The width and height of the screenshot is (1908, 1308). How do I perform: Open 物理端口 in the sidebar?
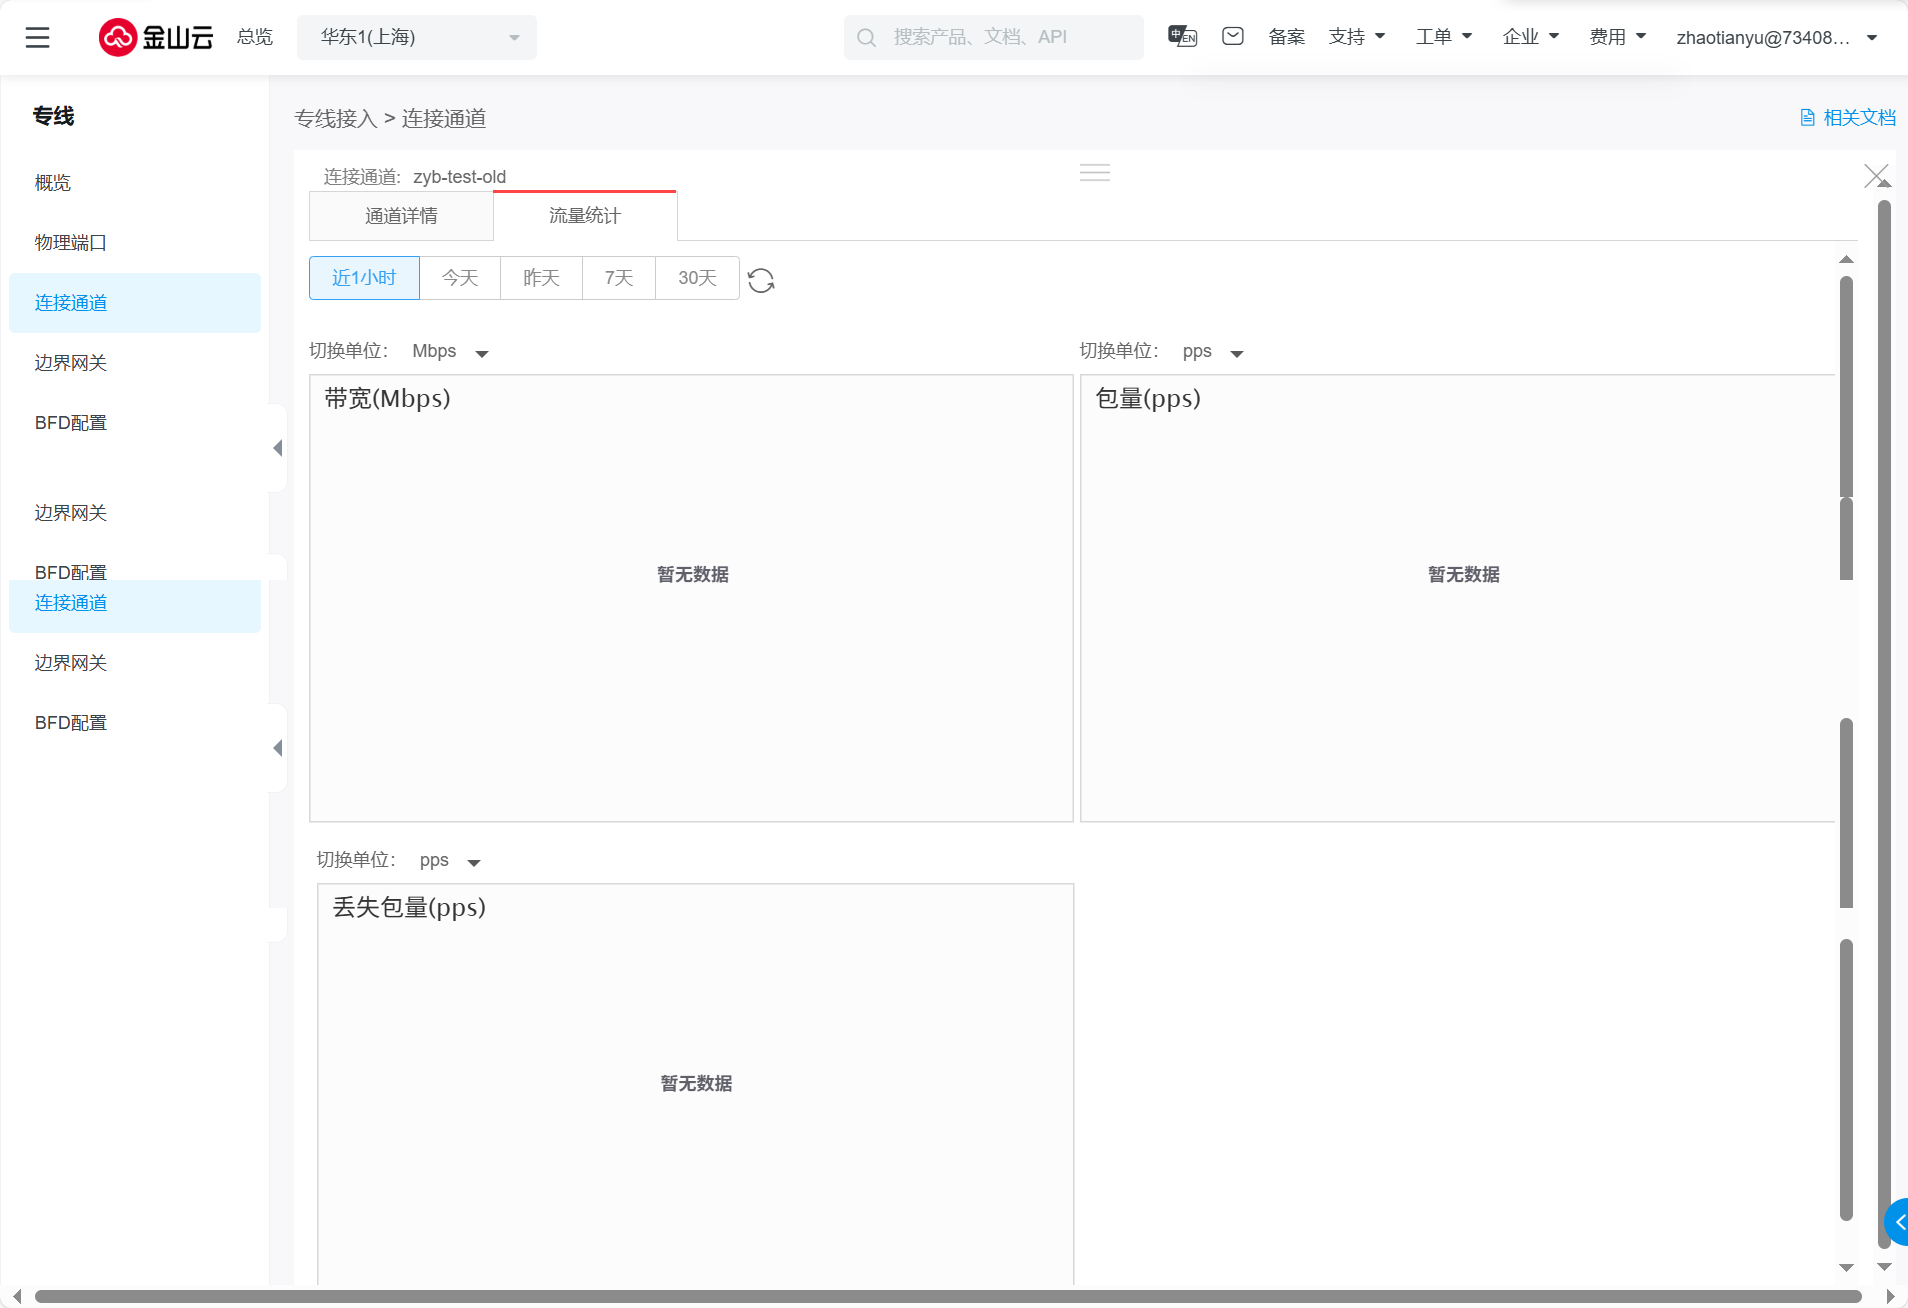point(135,243)
